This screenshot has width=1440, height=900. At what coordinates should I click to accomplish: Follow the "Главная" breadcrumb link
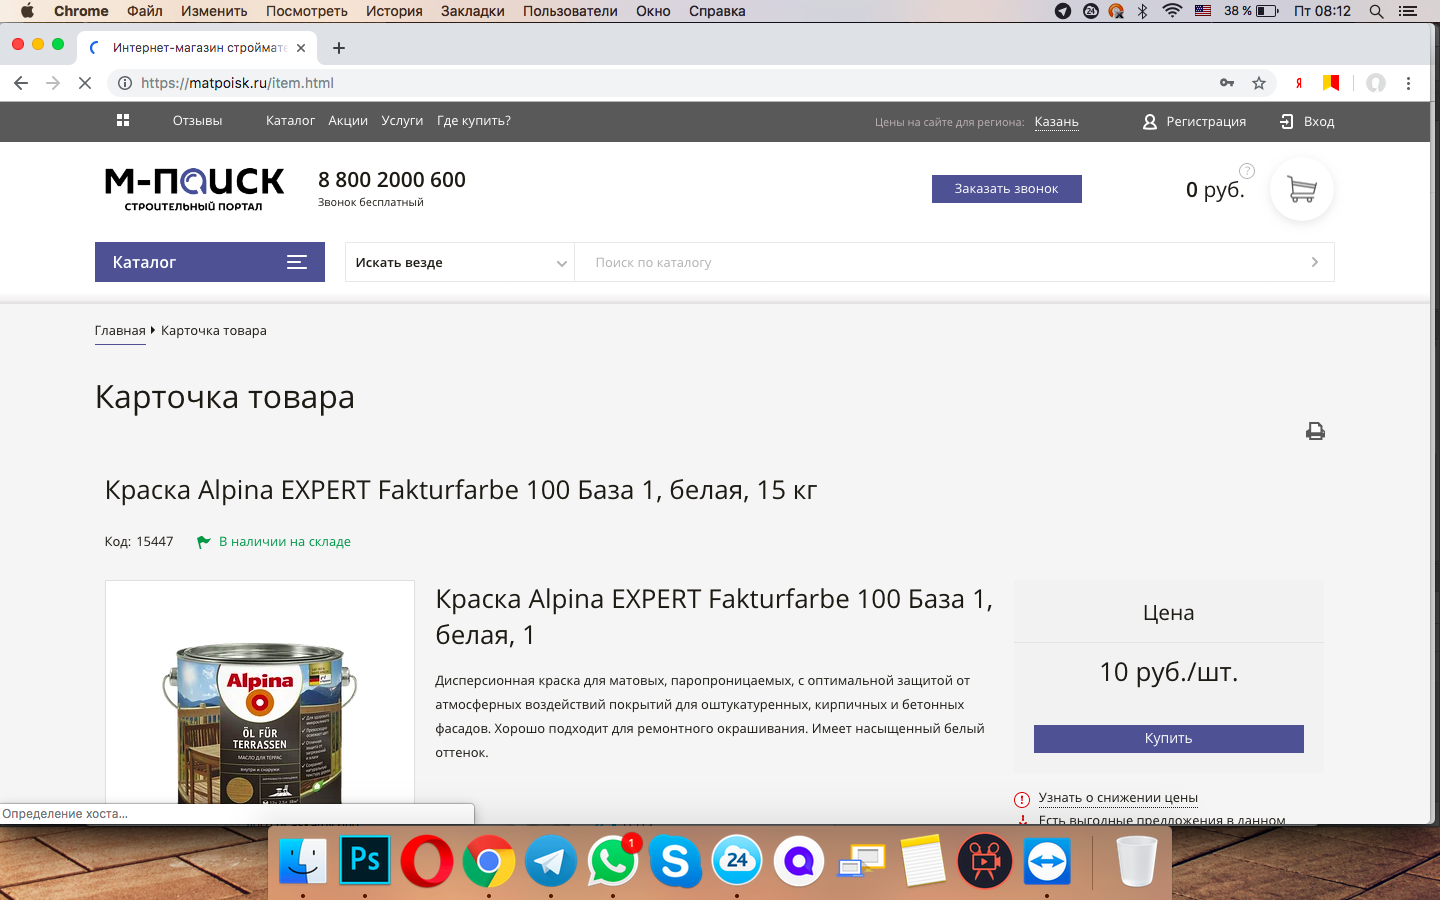pyautogui.click(x=120, y=331)
